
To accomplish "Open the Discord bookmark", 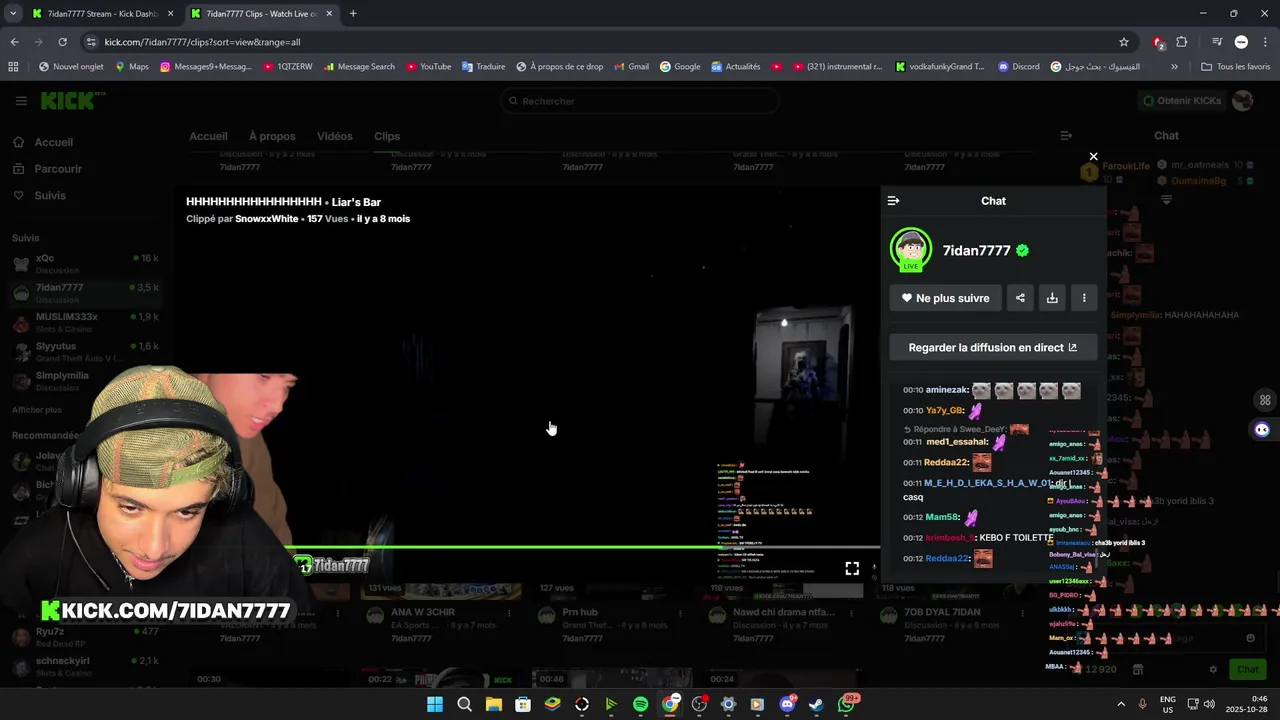I will click(1019, 67).
